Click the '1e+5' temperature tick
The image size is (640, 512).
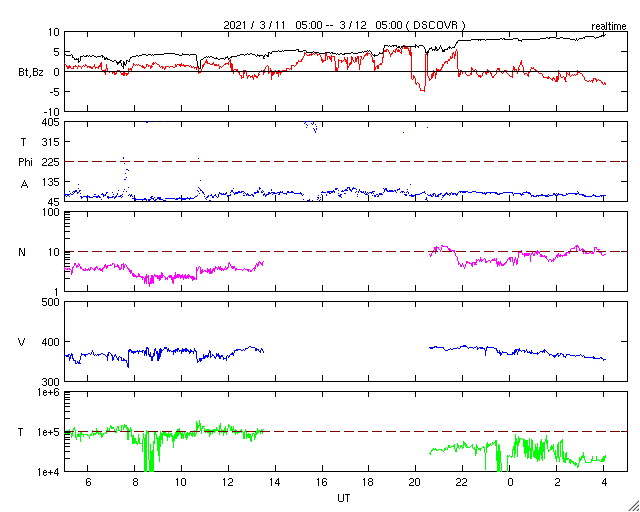tap(48, 432)
